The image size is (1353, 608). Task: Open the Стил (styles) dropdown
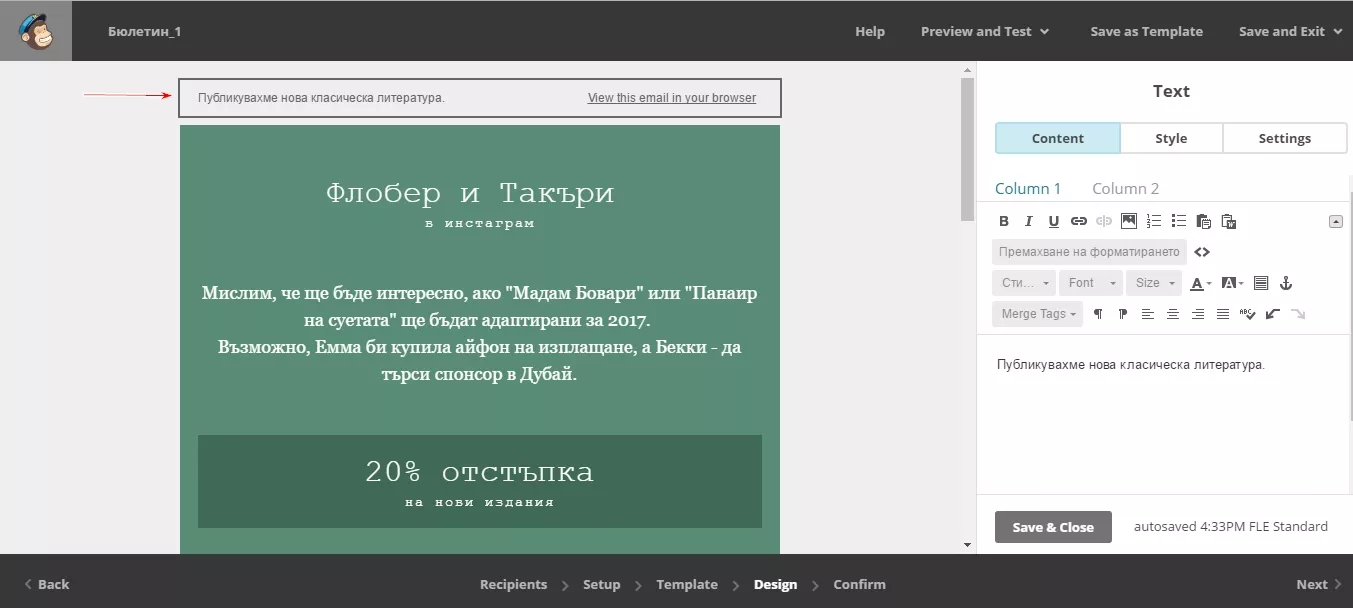pos(1024,283)
